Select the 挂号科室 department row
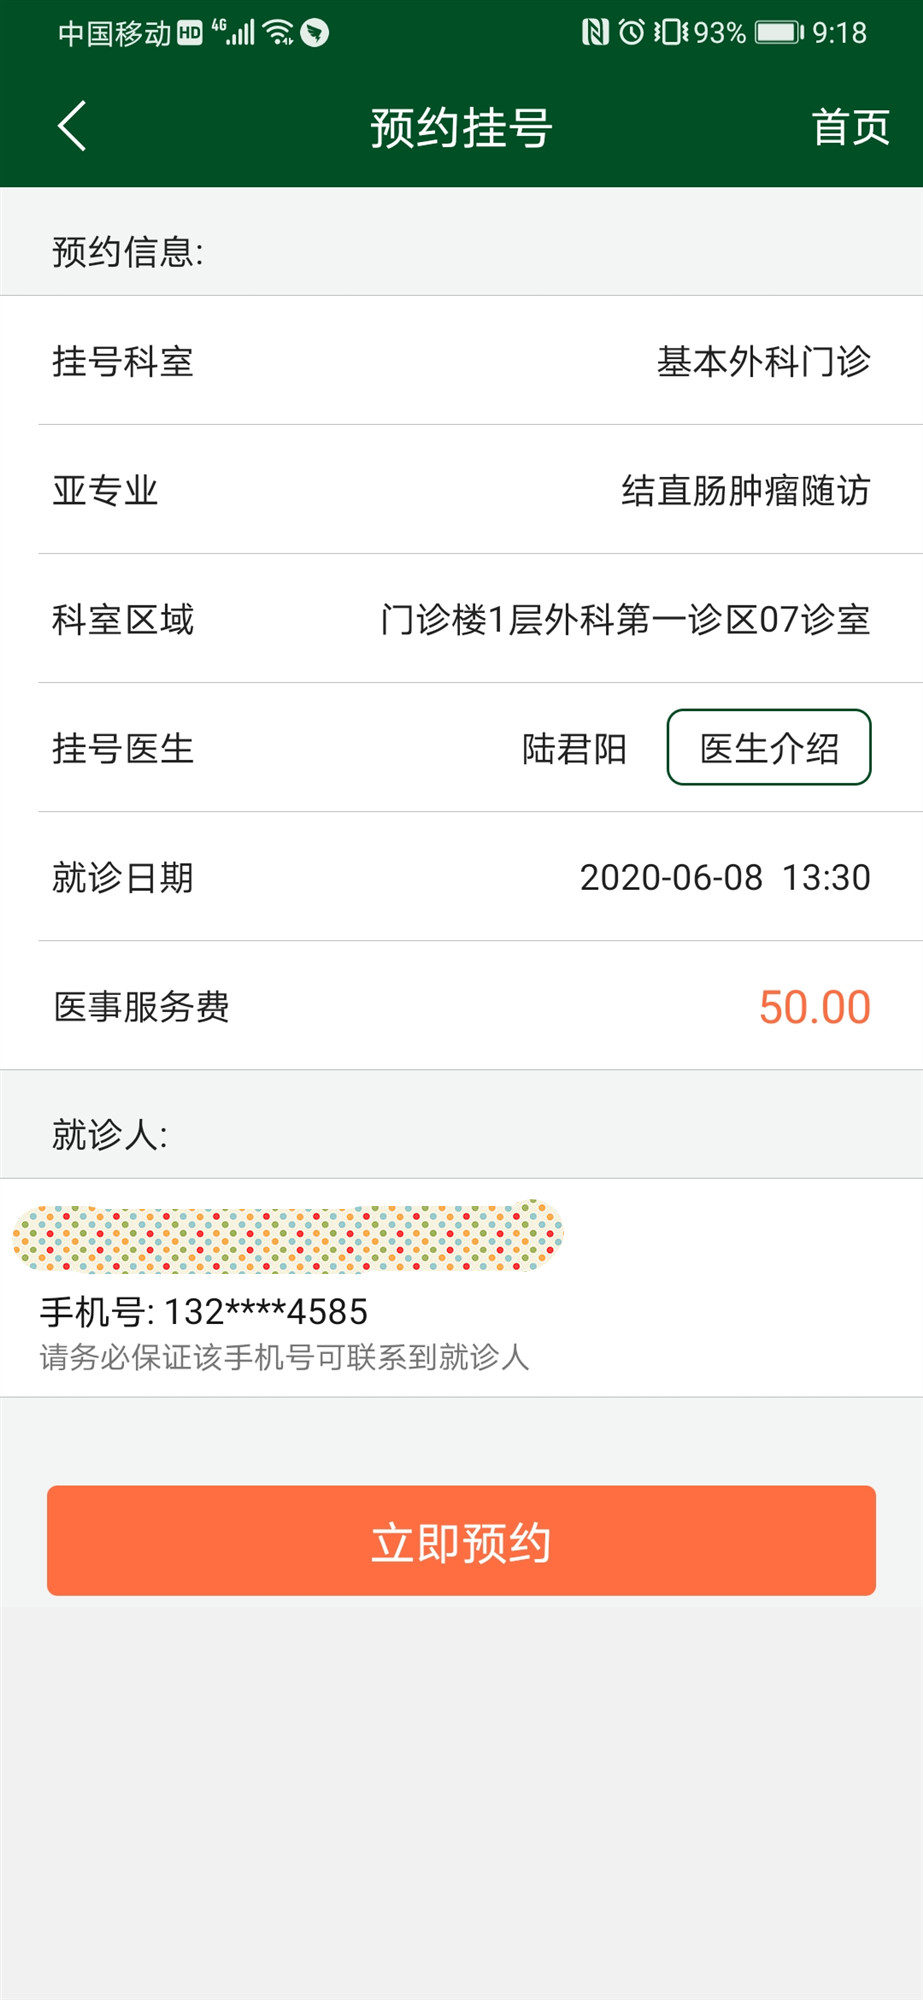This screenshot has width=923, height=2000. tap(461, 360)
